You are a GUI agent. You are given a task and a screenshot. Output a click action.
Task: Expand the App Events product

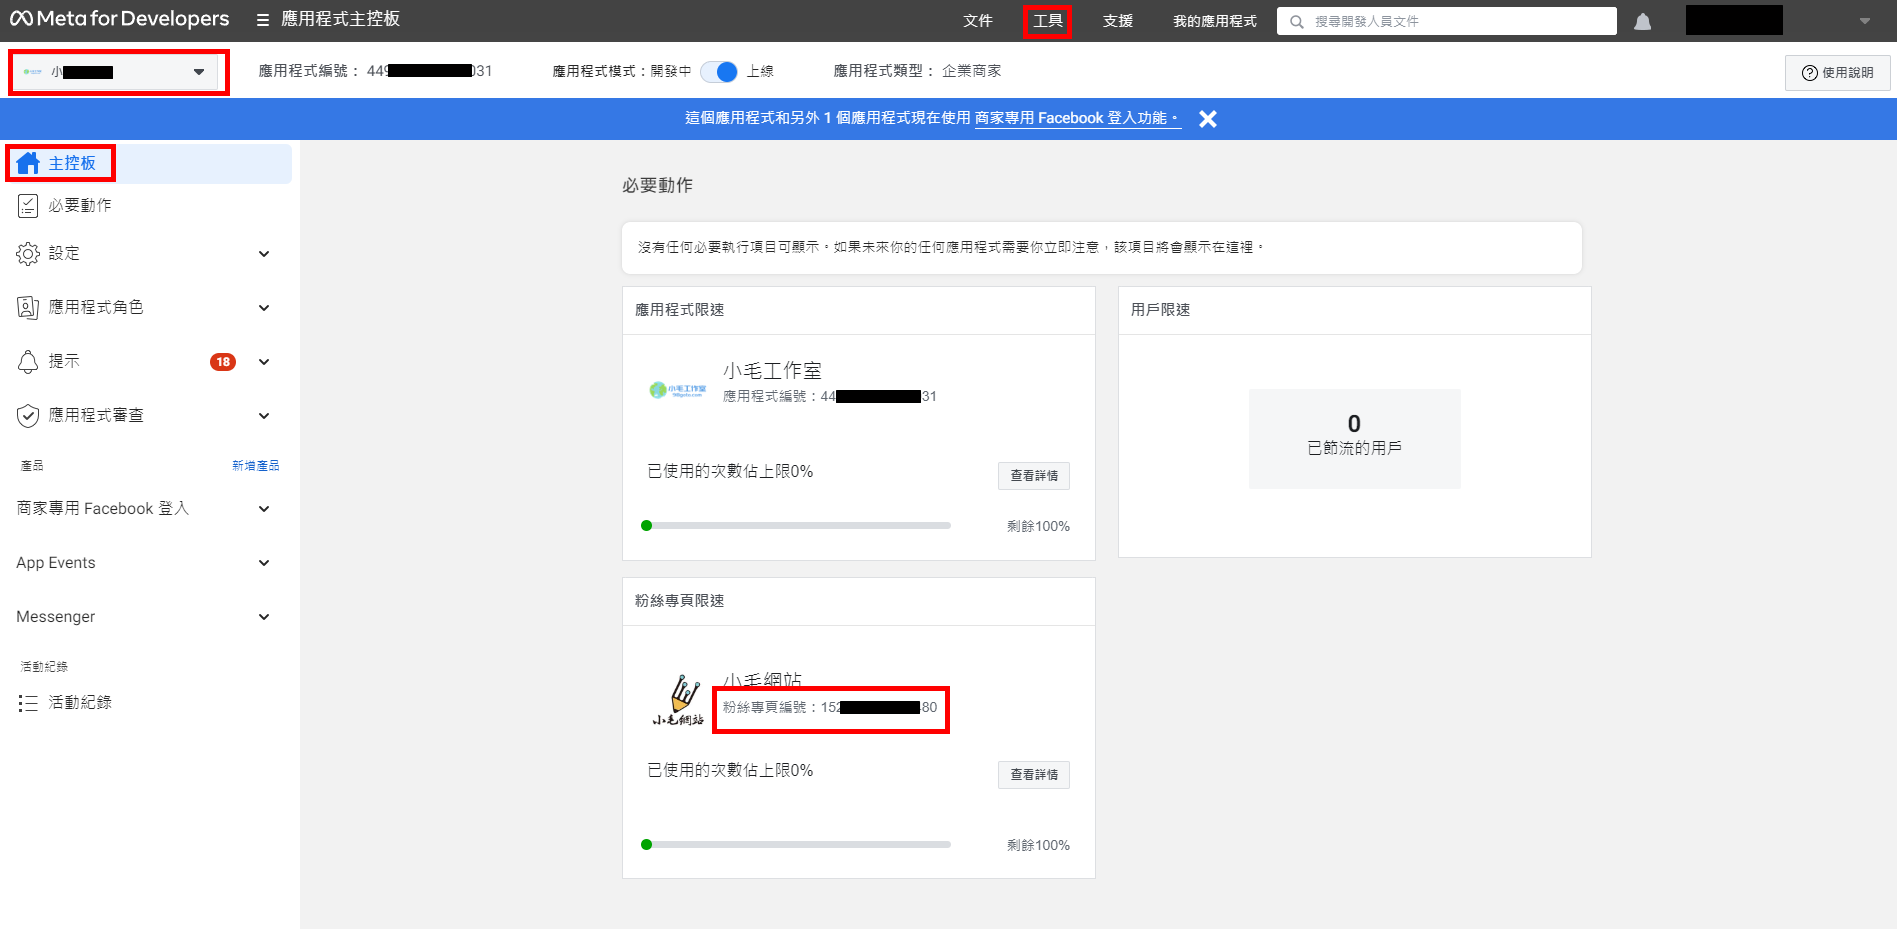pyautogui.click(x=264, y=563)
